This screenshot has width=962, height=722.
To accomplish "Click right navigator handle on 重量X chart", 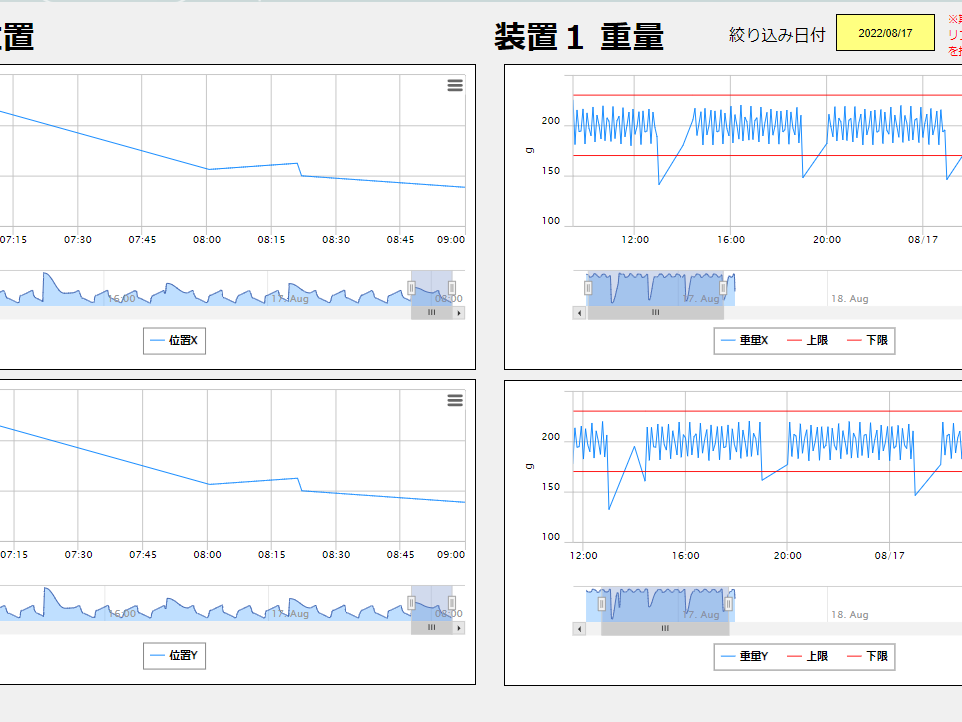I will 723,289.
